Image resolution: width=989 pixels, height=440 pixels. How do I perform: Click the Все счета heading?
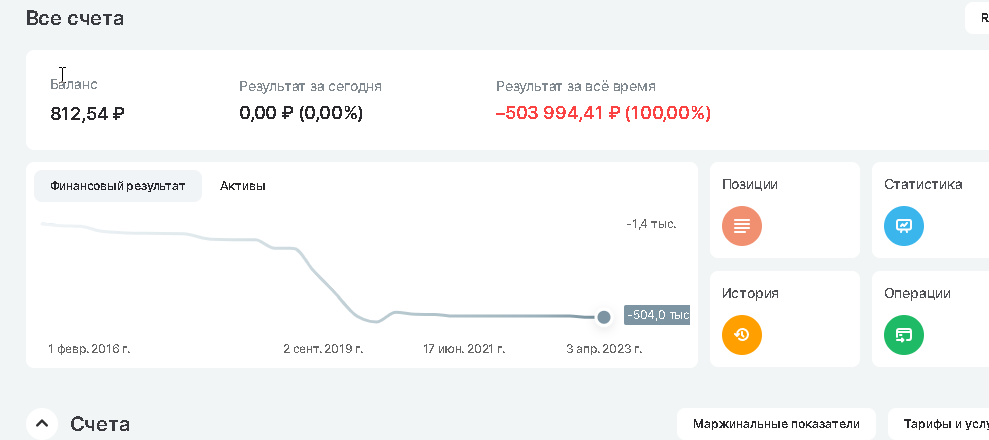tap(75, 18)
